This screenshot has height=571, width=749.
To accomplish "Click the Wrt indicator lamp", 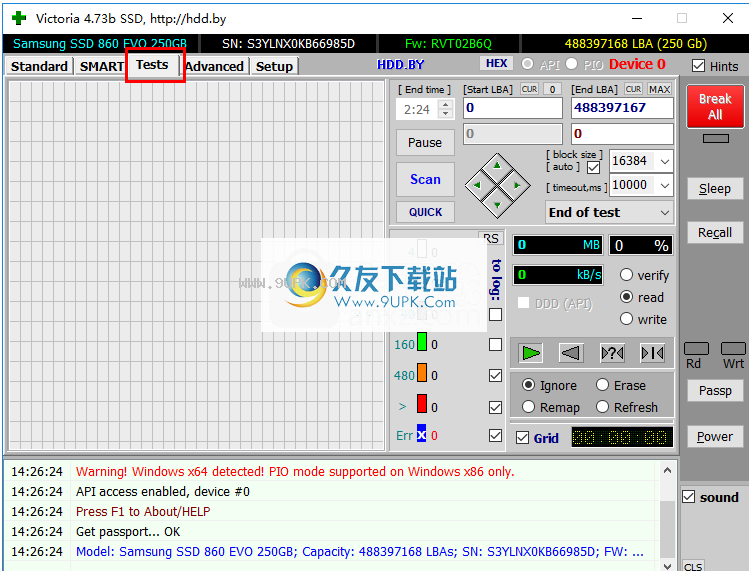I will [733, 348].
